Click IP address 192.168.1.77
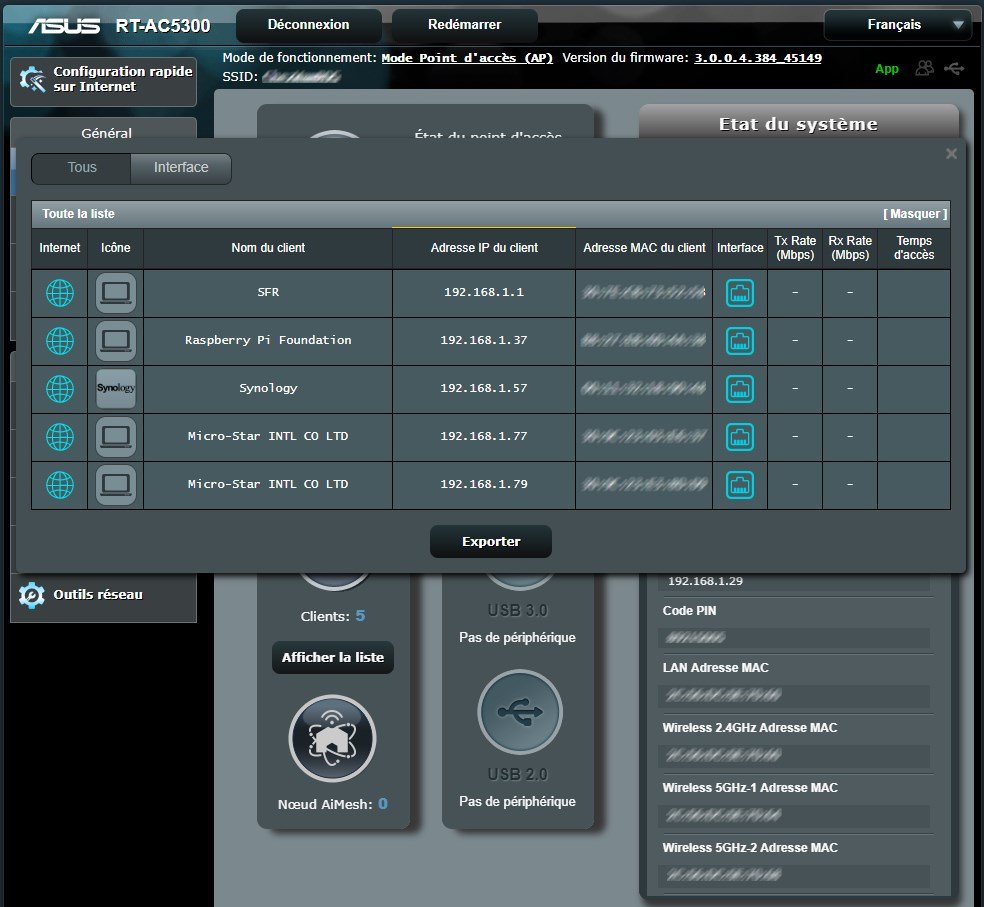The image size is (984, 907). pos(484,436)
